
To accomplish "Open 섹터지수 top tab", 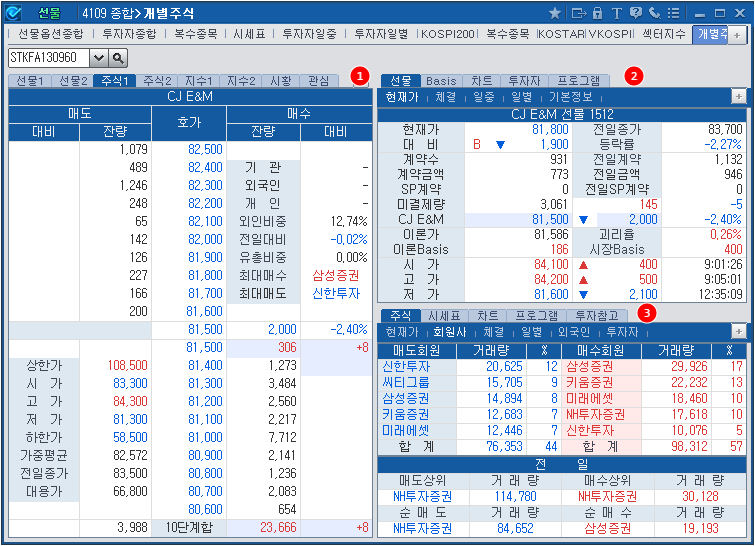I will coord(664,34).
